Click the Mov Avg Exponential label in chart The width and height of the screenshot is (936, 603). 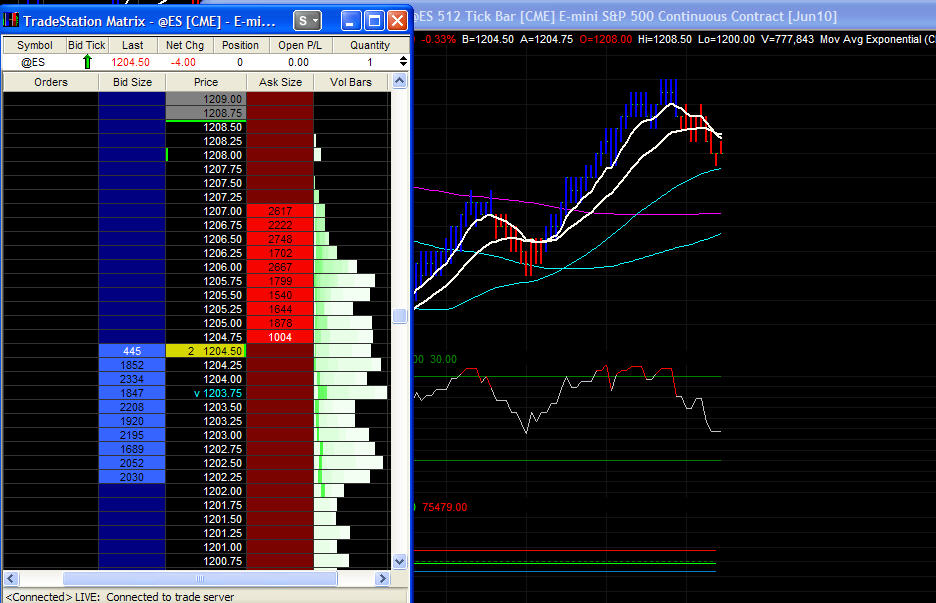[877, 39]
